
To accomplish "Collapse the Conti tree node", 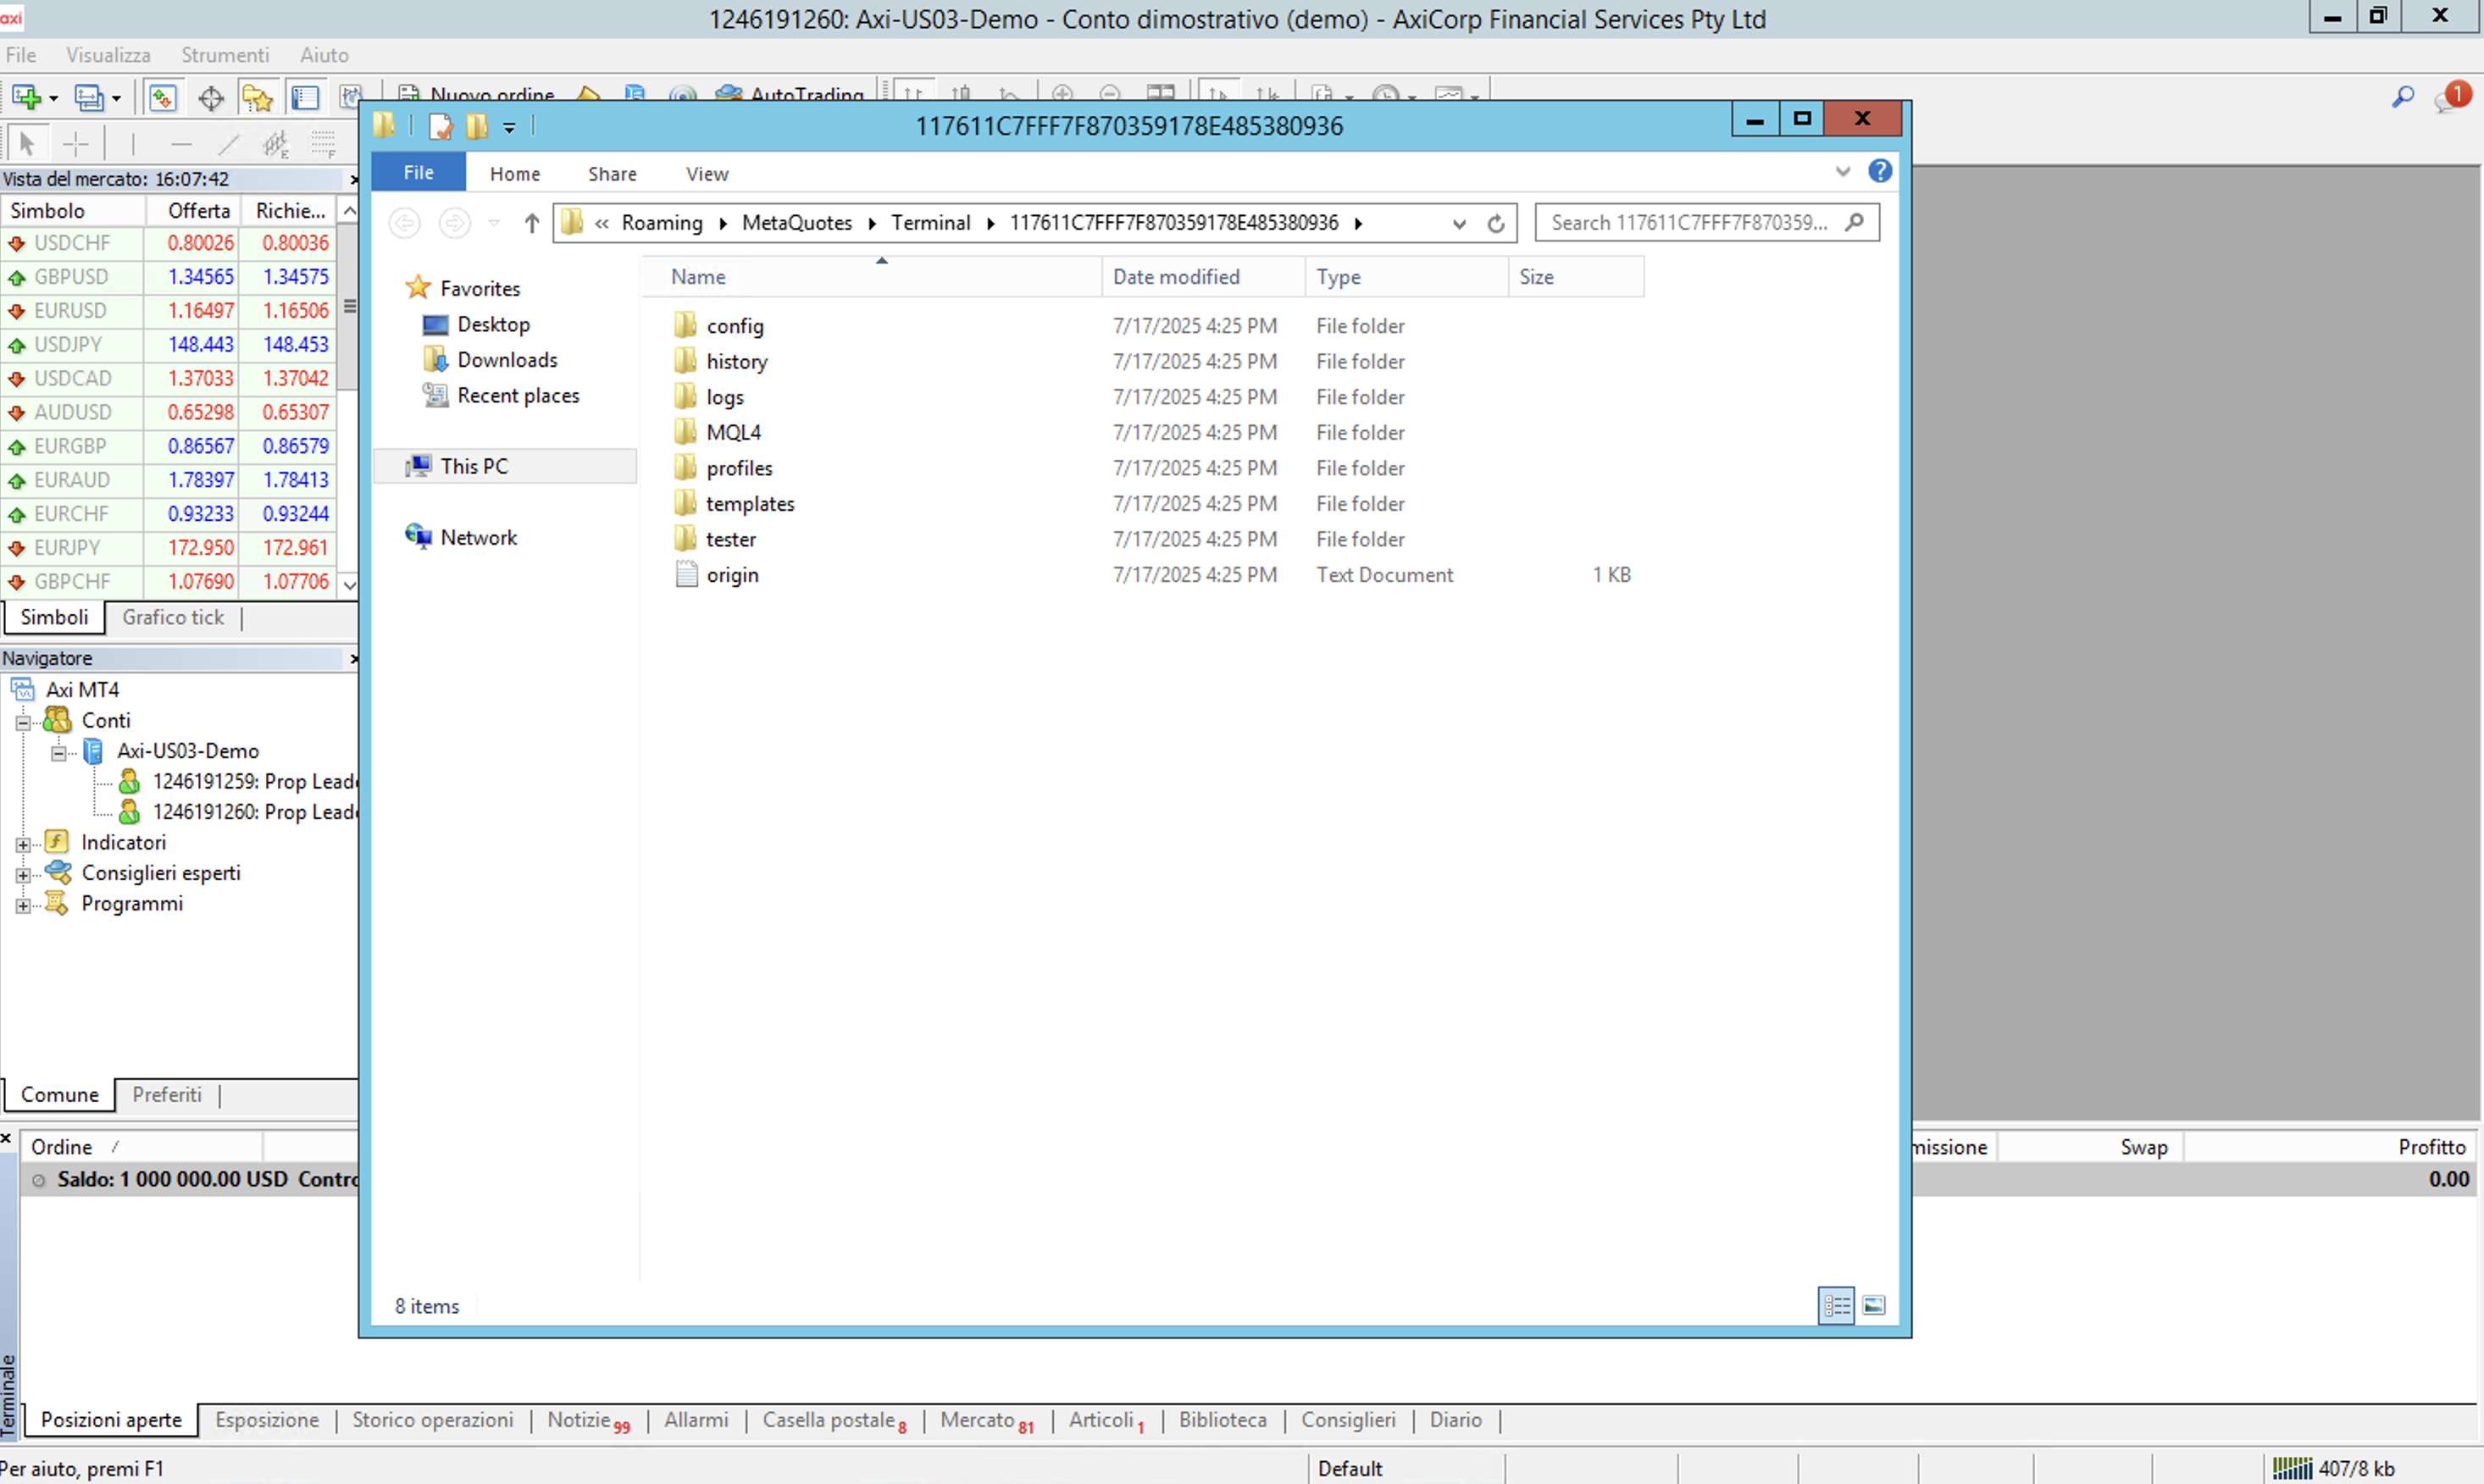I will tap(22, 722).
